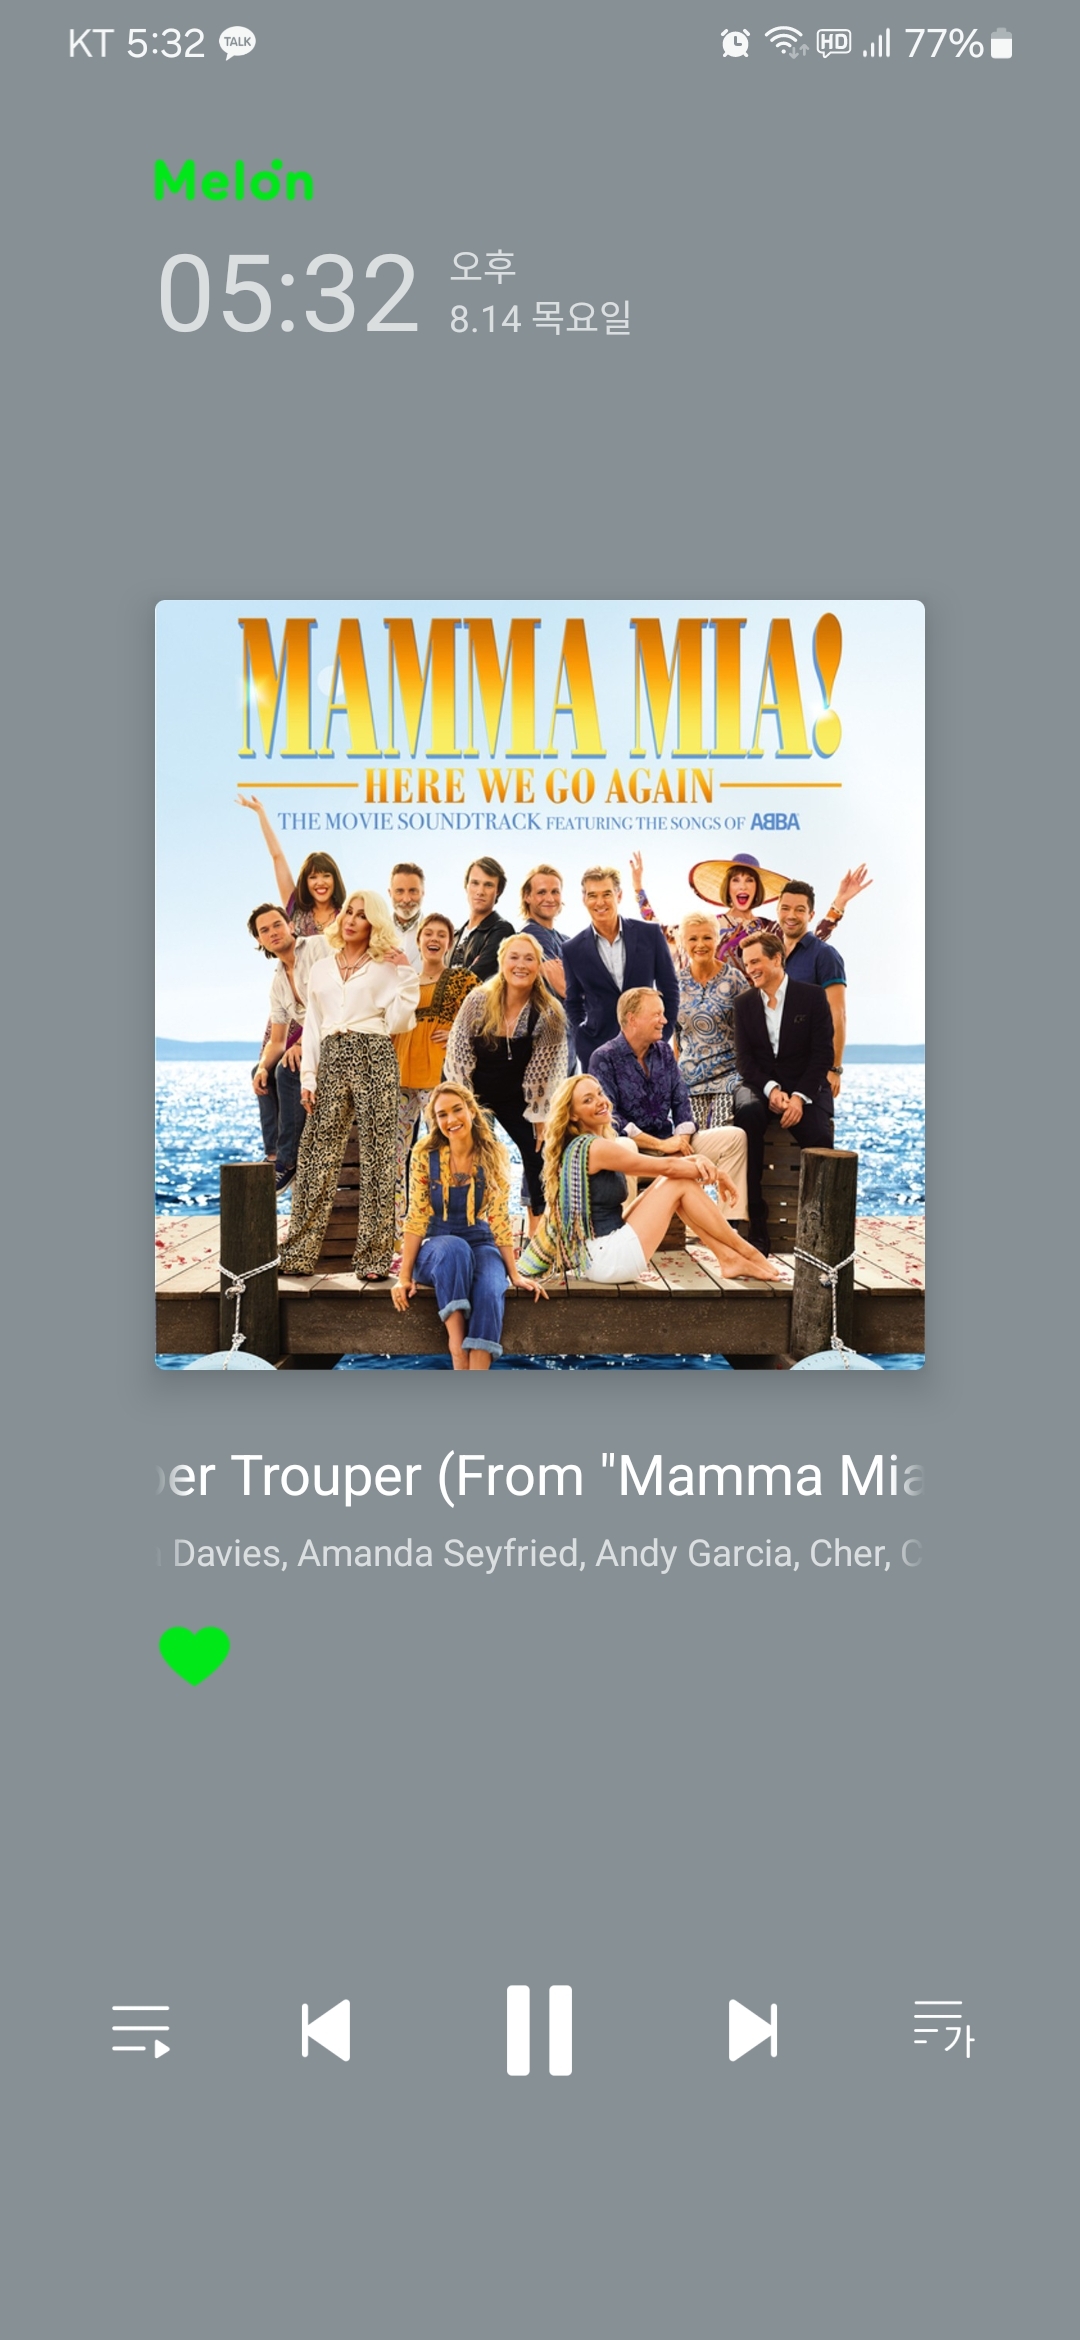Tap the HD voice indicator icon
The height and width of the screenshot is (2340, 1080).
(834, 43)
